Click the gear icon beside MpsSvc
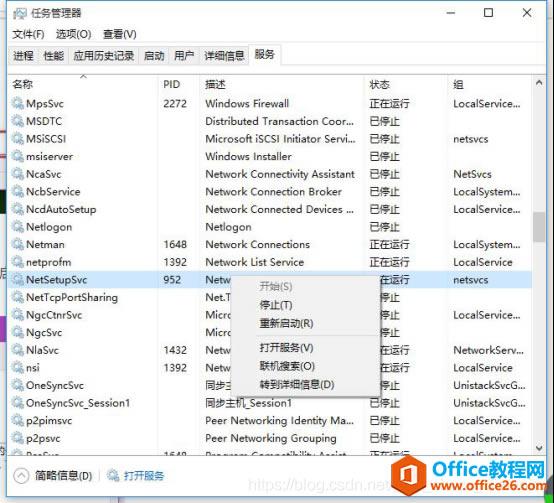 [17, 103]
